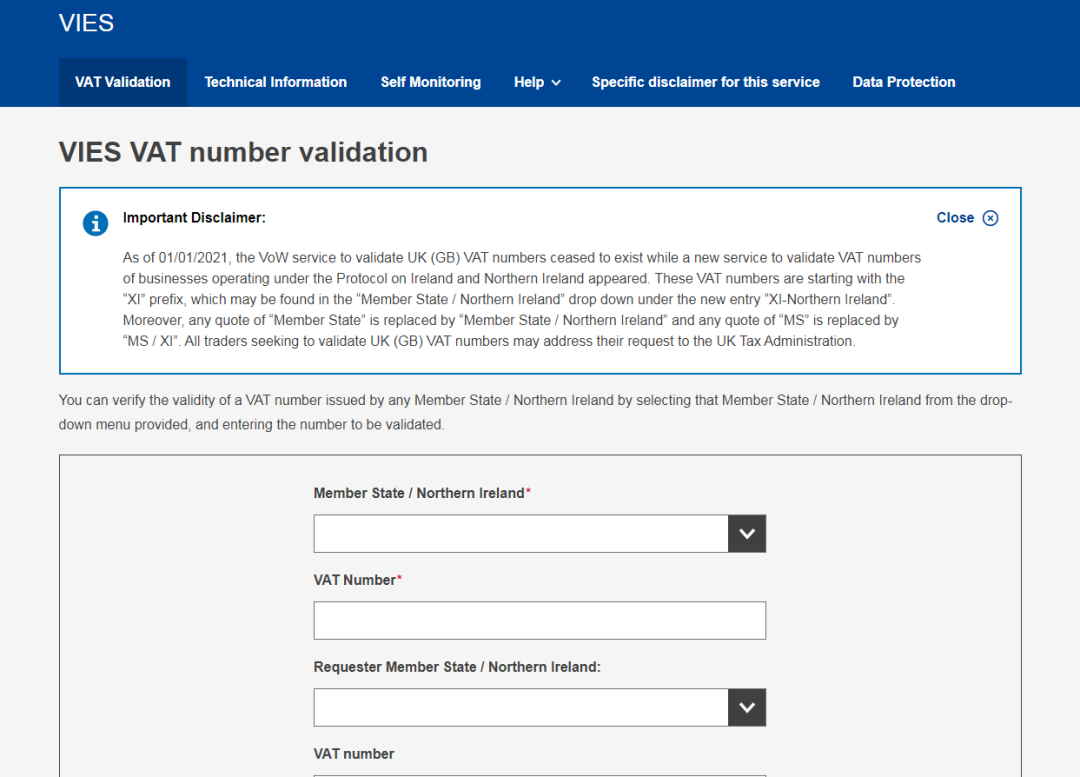Click the VIES VAT number validation heading
This screenshot has width=1080, height=777.
pyautogui.click(x=243, y=152)
